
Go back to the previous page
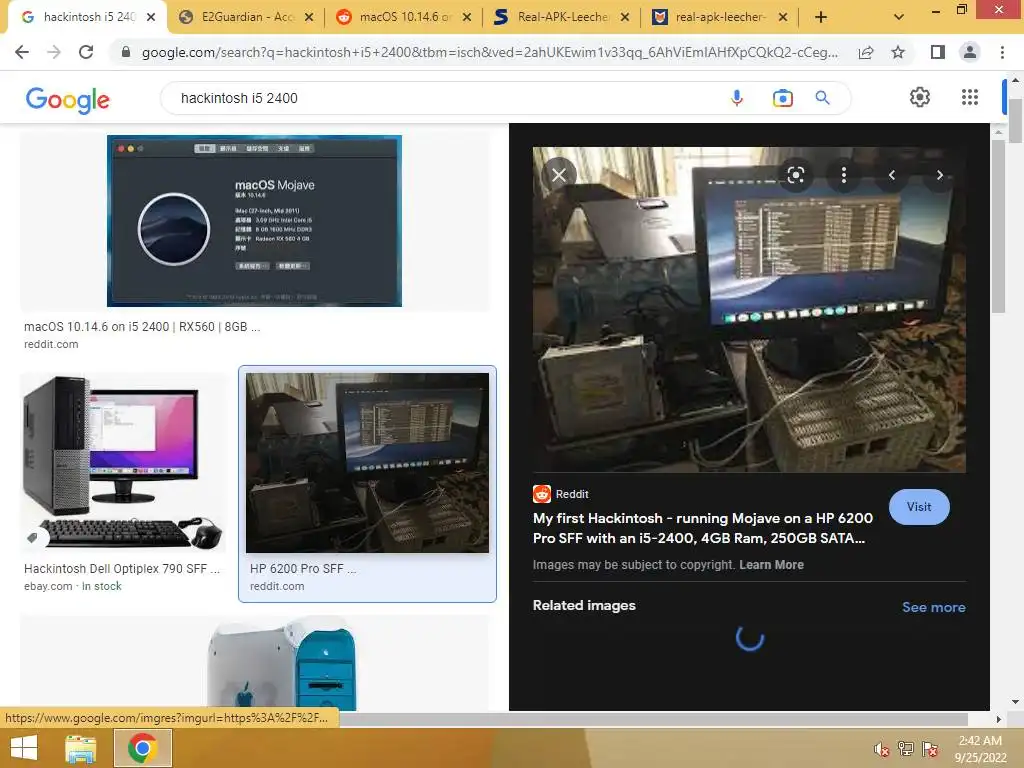pyautogui.click(x=22, y=52)
